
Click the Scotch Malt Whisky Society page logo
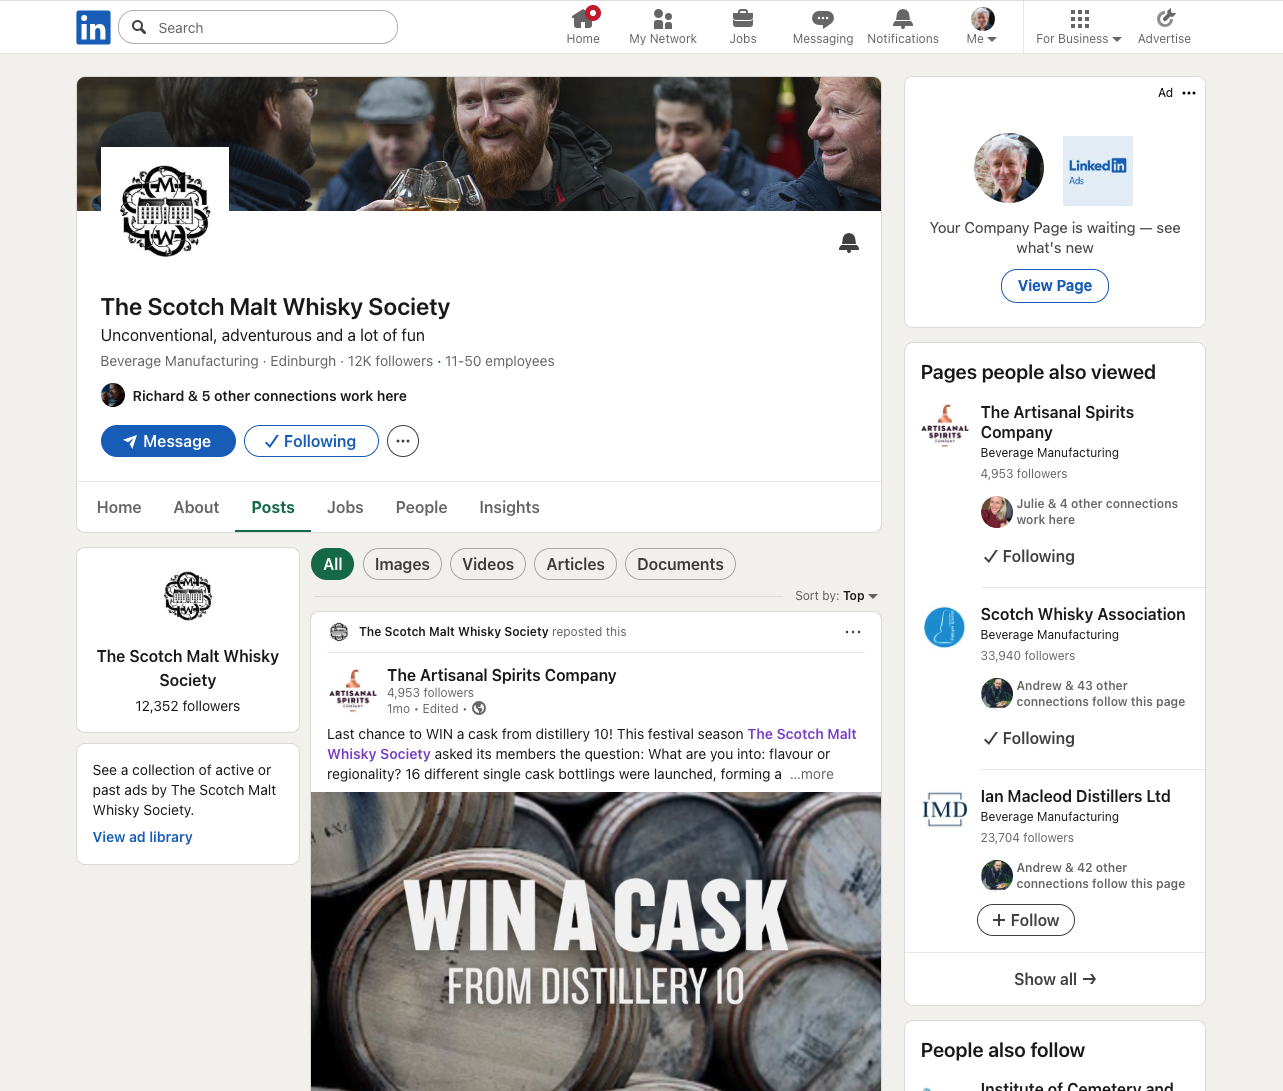tap(165, 211)
